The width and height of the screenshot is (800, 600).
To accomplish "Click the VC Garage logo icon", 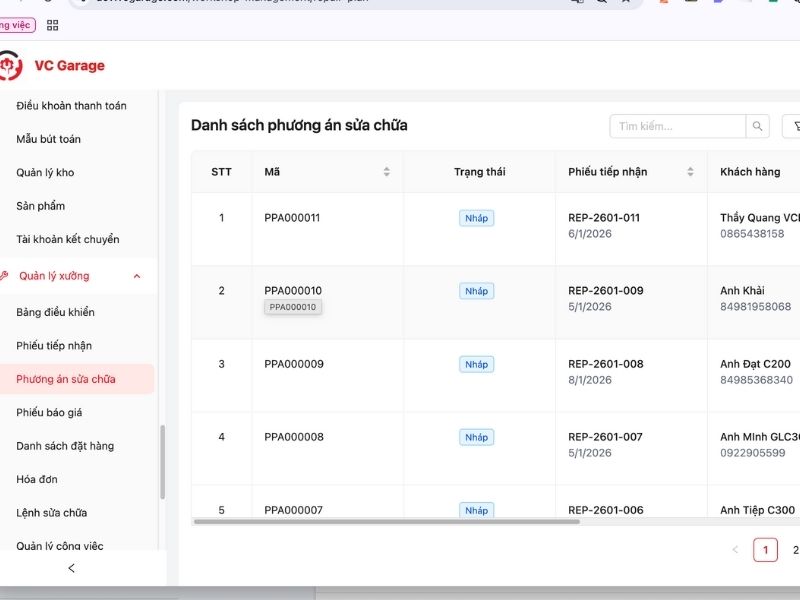I will (10, 66).
